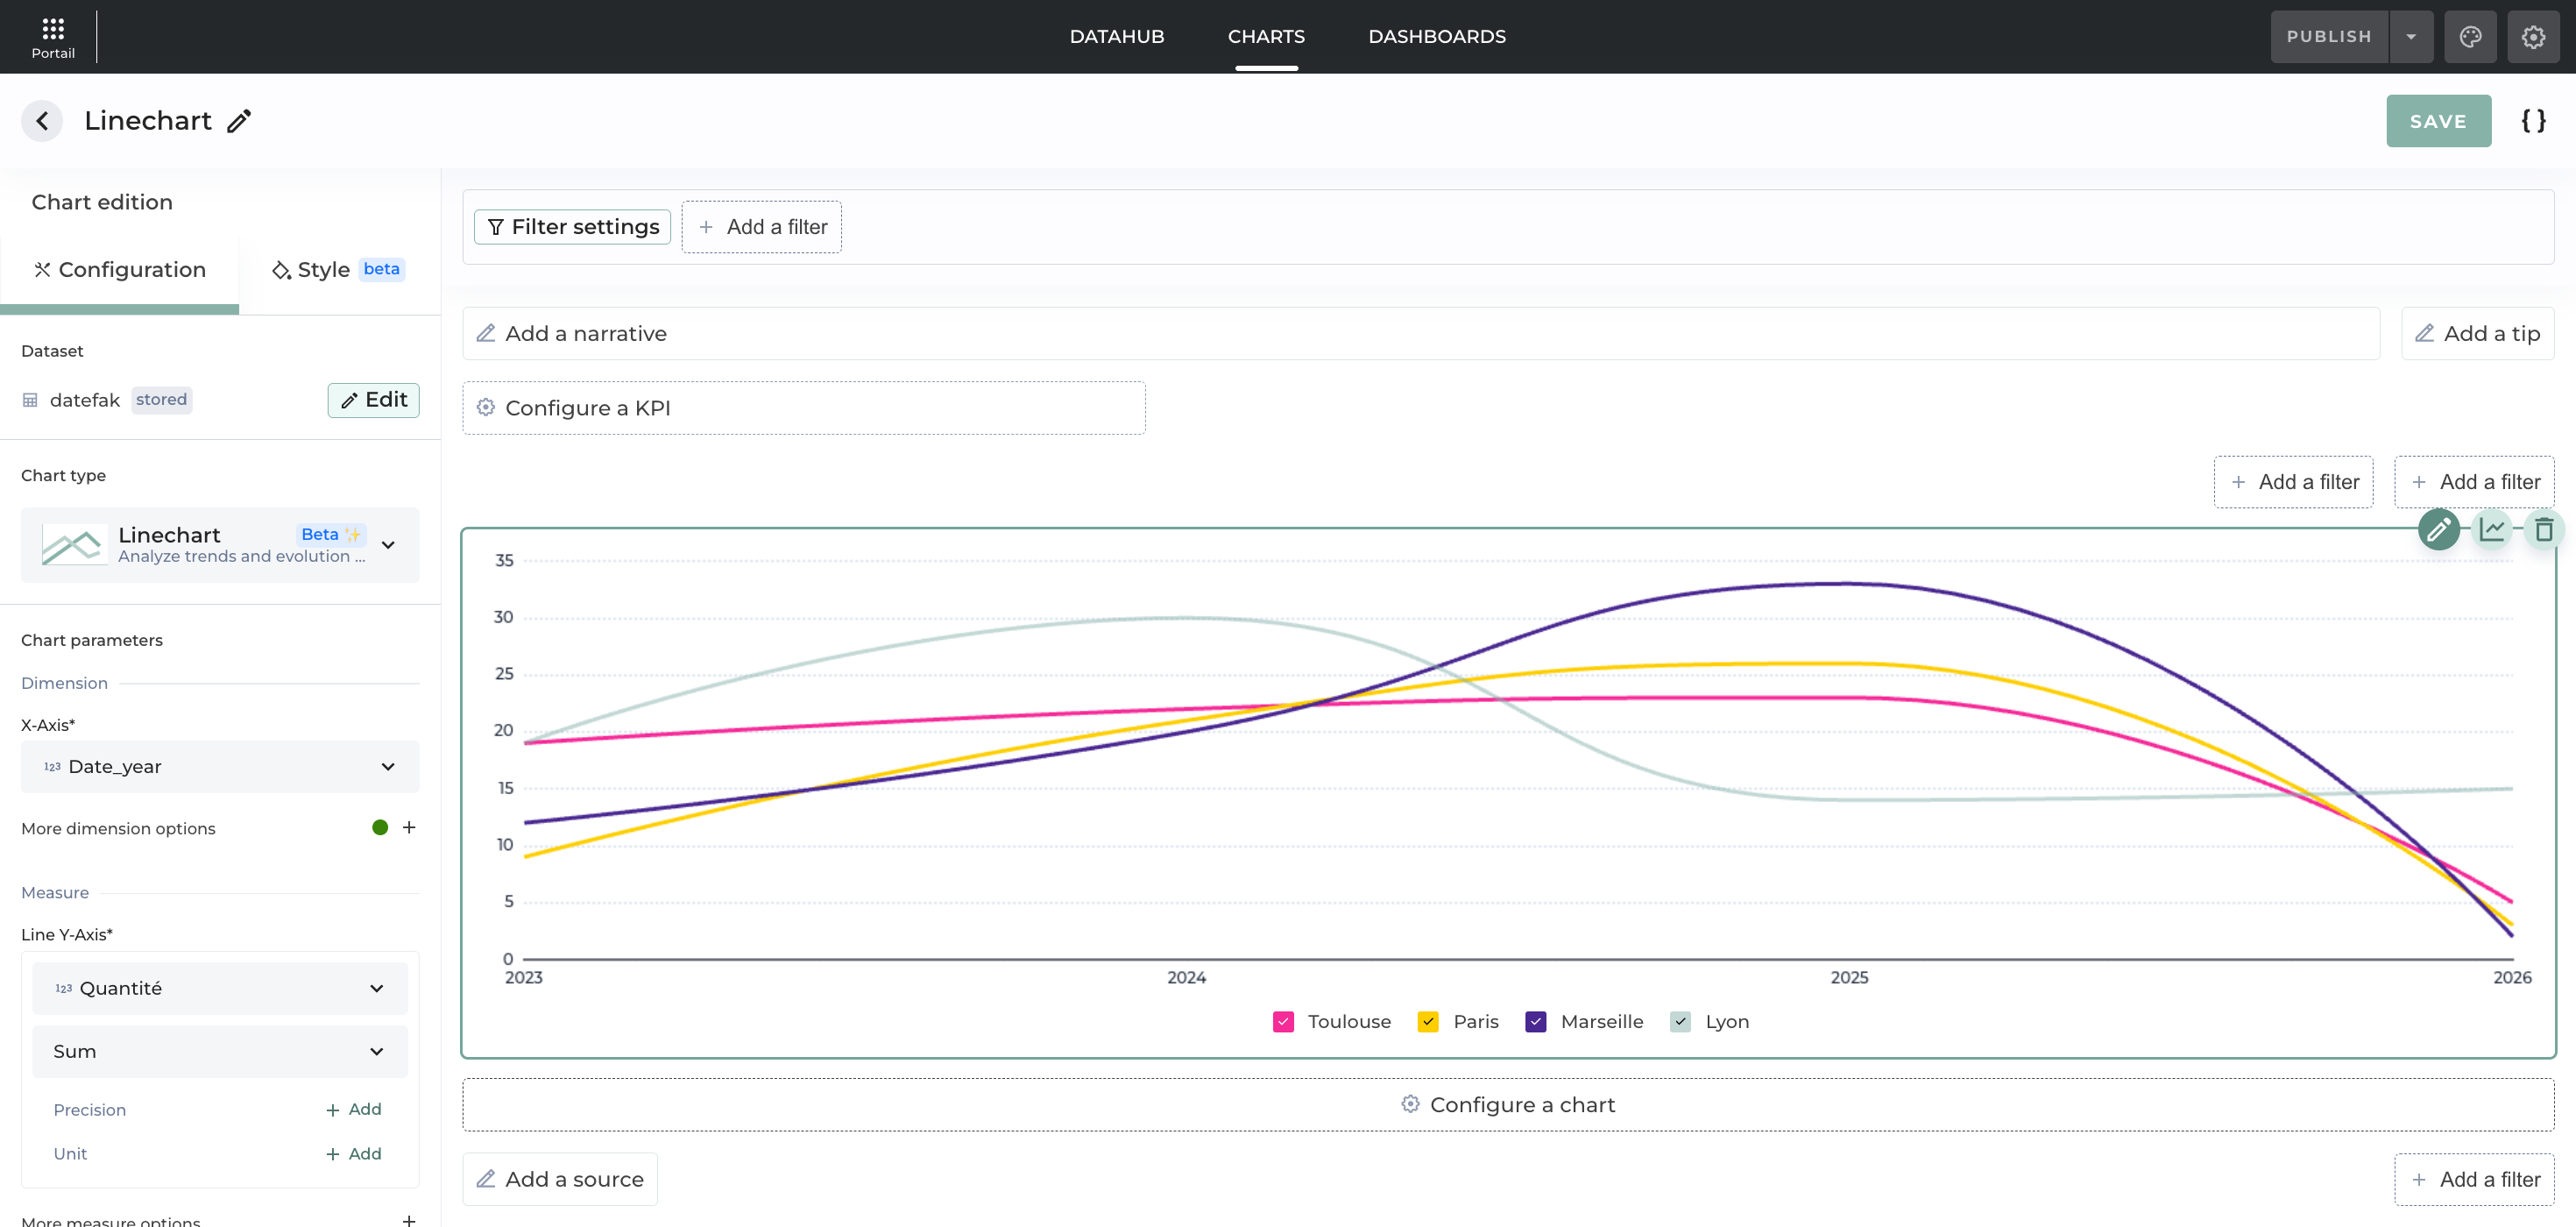Delete the chart with the trash icon
Image resolution: width=2576 pixels, height=1227 pixels.
2544,529
